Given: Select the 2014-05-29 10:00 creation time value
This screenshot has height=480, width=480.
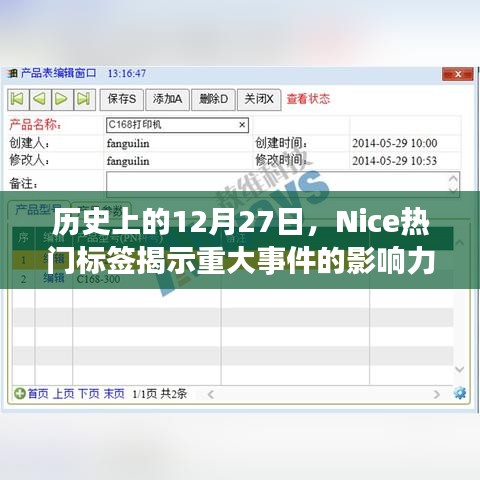Looking at the screenshot, I should click(x=395, y=143).
